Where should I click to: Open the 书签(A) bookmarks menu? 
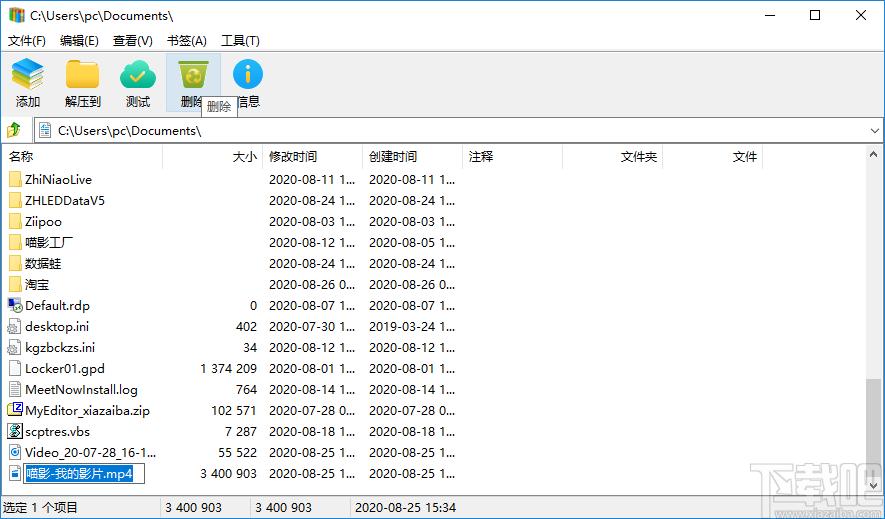187,41
